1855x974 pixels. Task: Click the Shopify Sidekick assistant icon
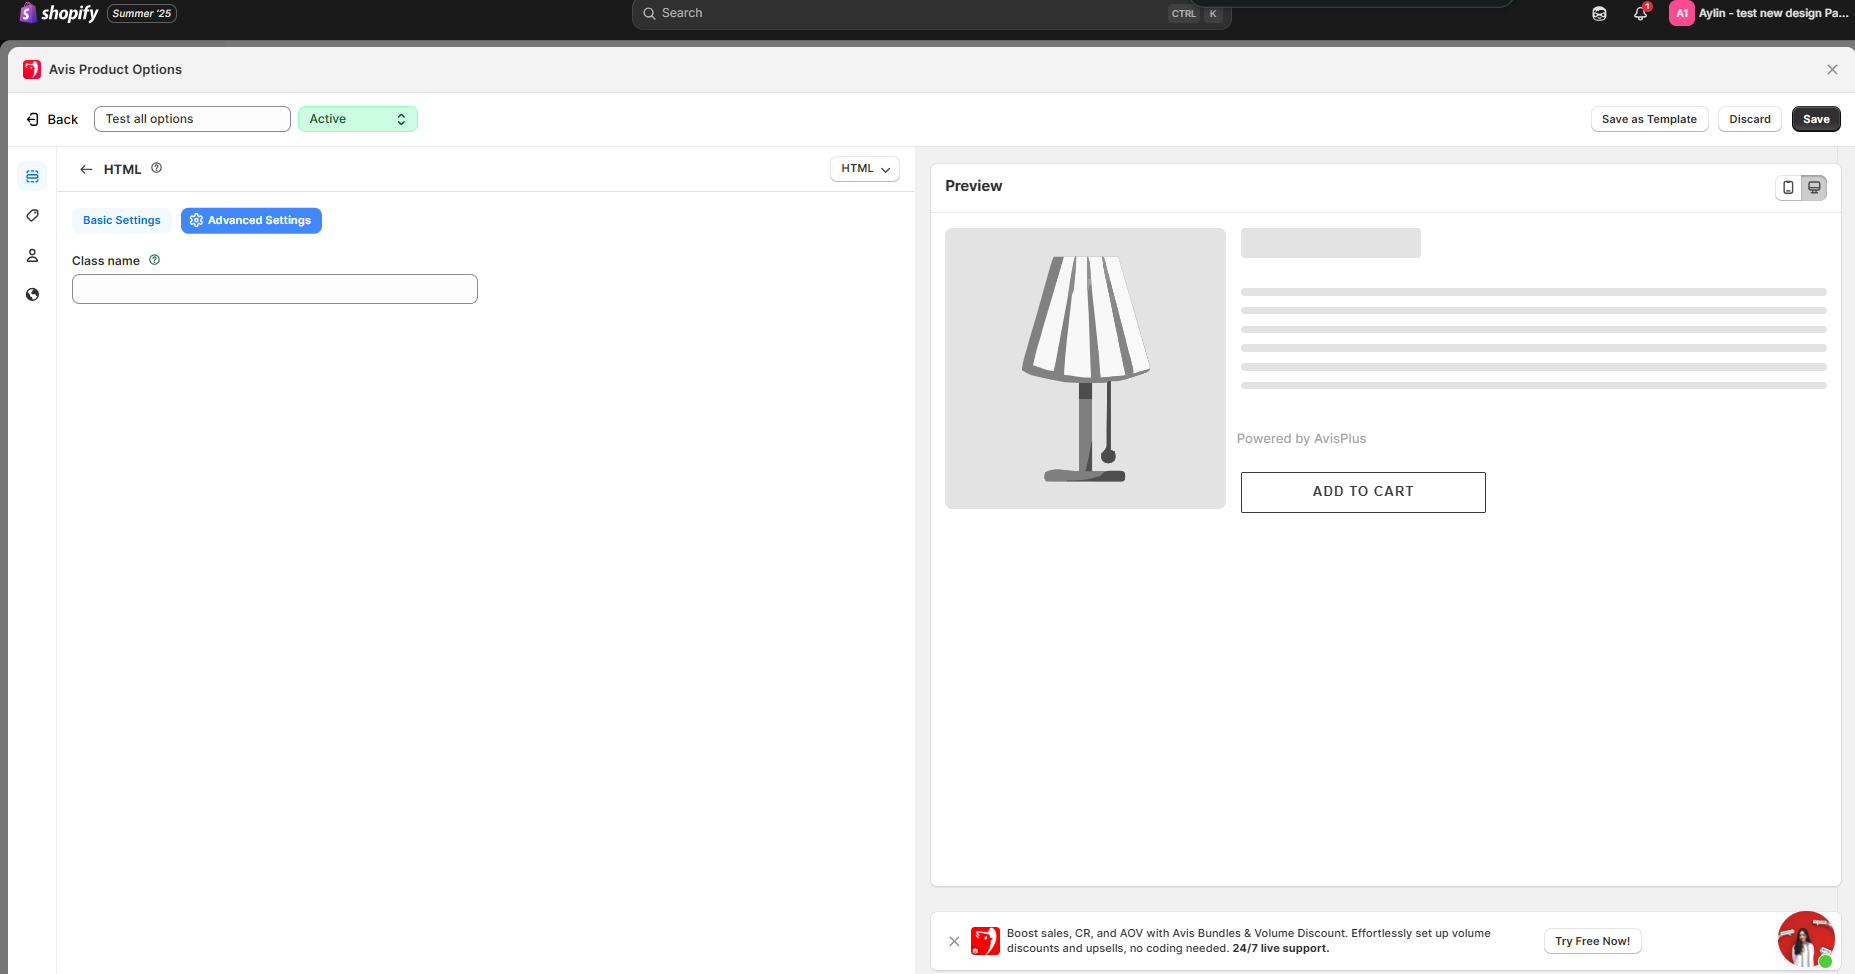pyautogui.click(x=1599, y=14)
